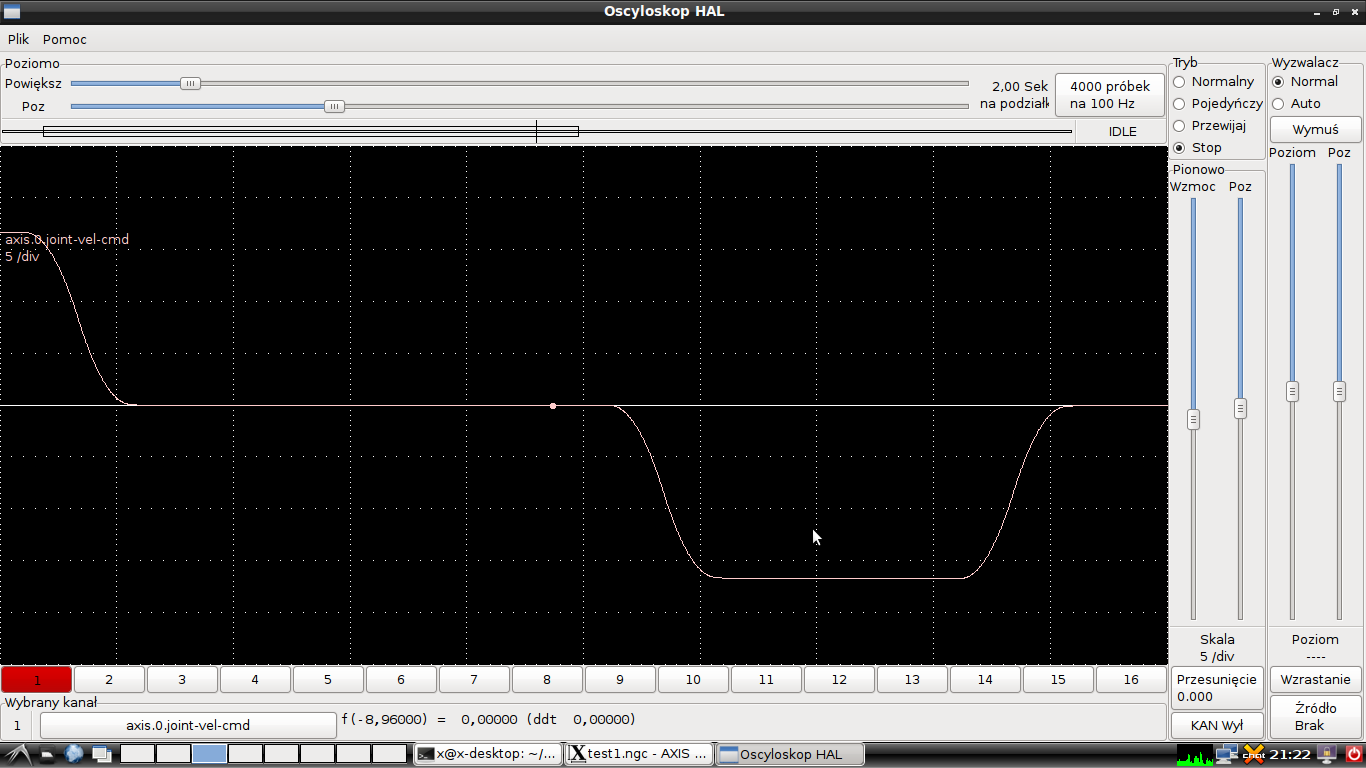Click the Wymuś trigger button

(x=1315, y=130)
